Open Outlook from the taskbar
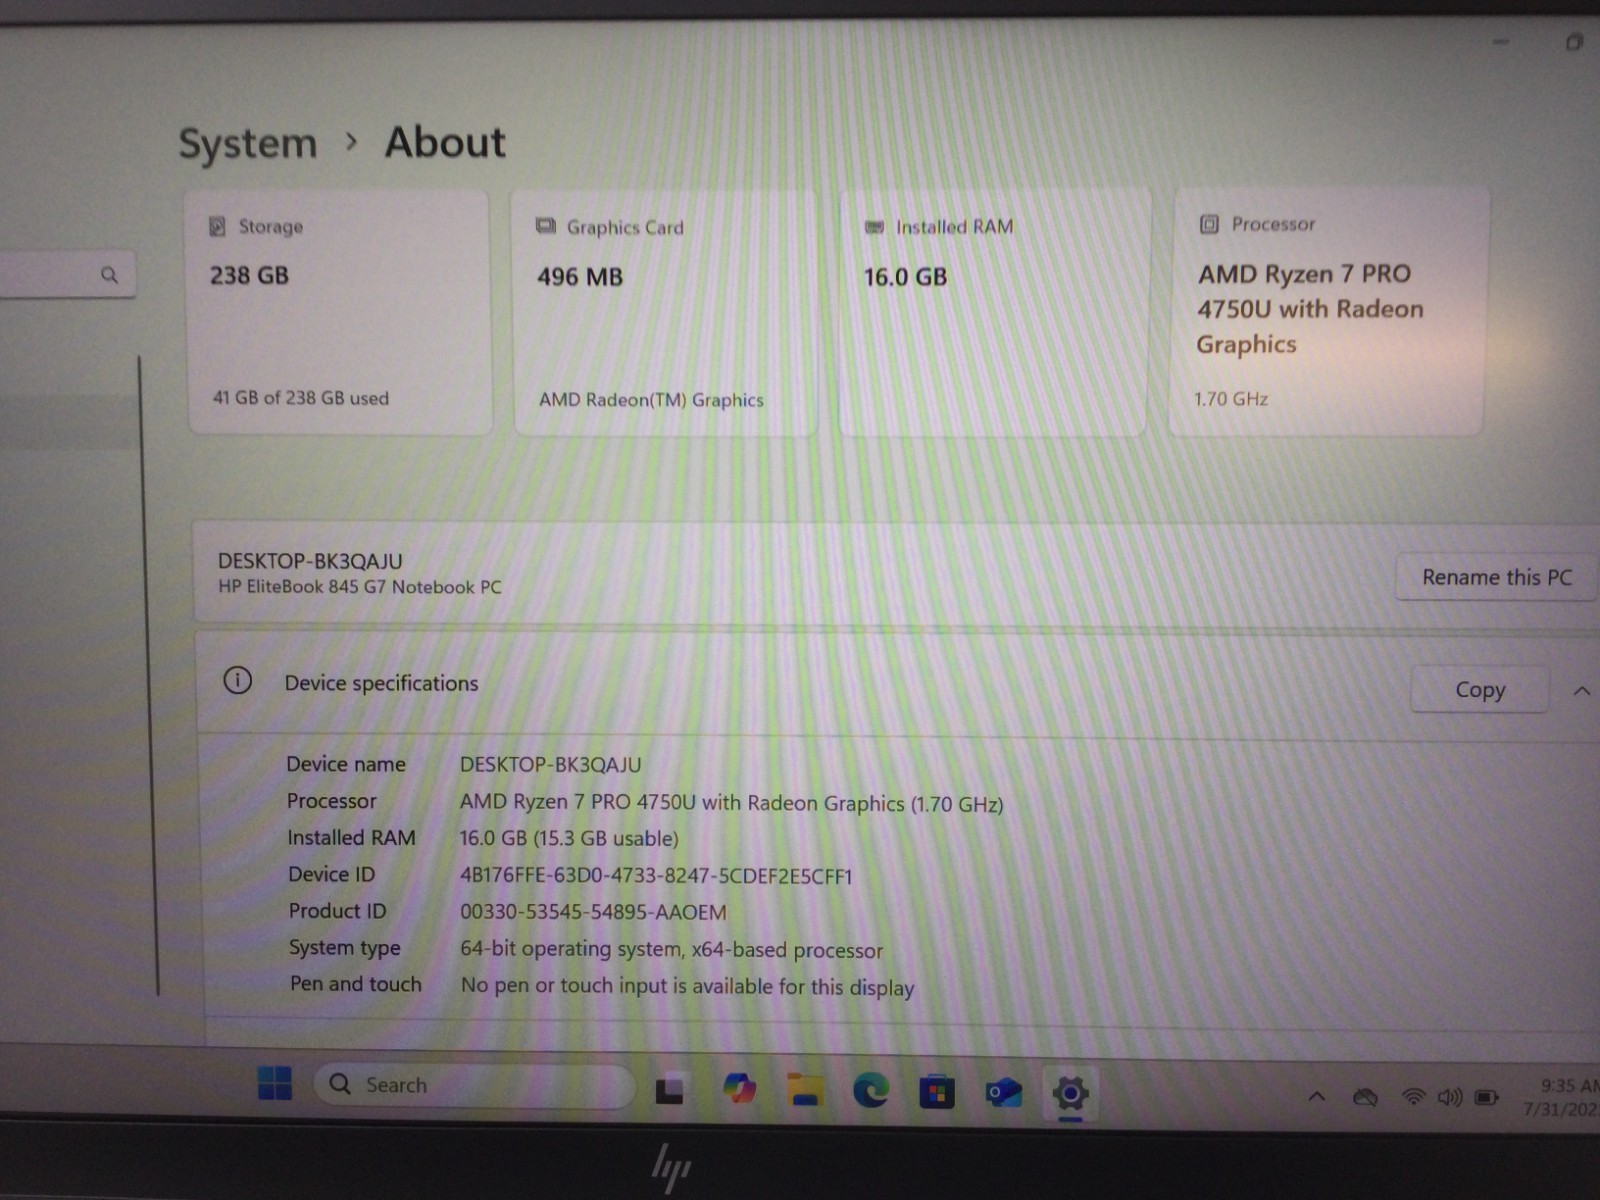This screenshot has width=1600, height=1200. 1003,1092
